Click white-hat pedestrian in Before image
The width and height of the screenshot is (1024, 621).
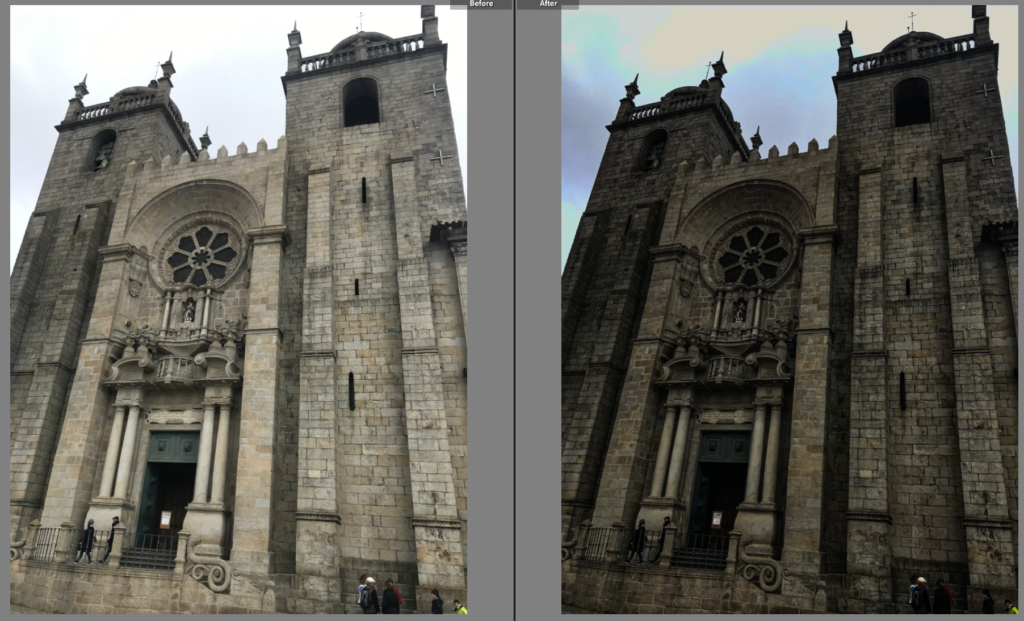pyautogui.click(x=370, y=594)
